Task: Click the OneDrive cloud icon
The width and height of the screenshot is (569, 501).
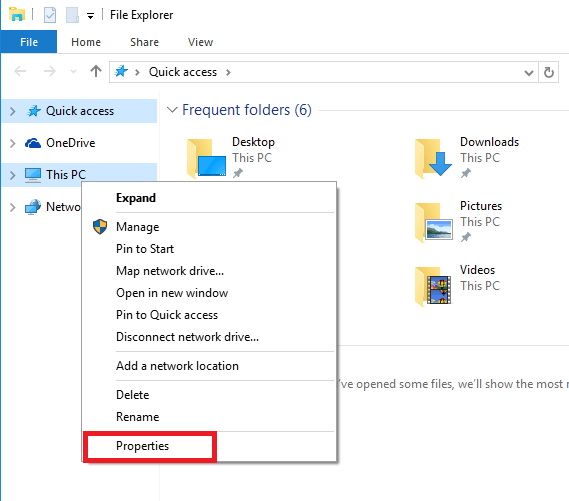Action: (x=33, y=143)
